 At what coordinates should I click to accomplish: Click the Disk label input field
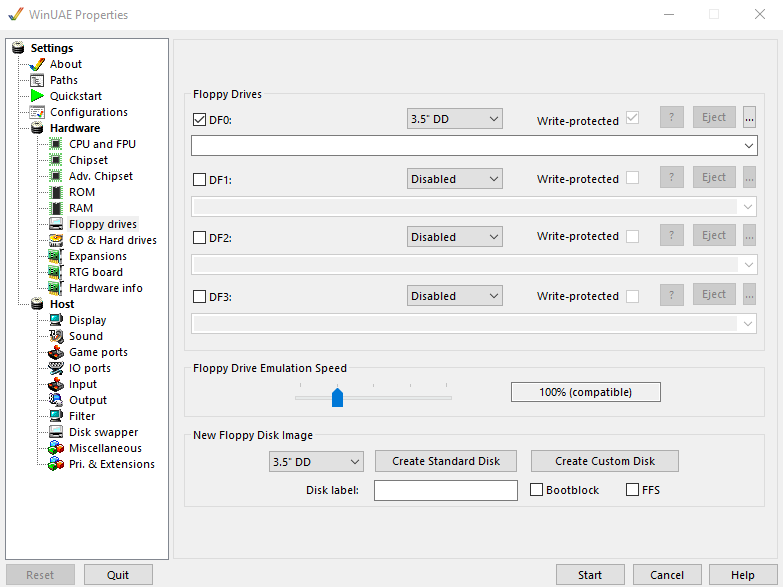point(446,491)
